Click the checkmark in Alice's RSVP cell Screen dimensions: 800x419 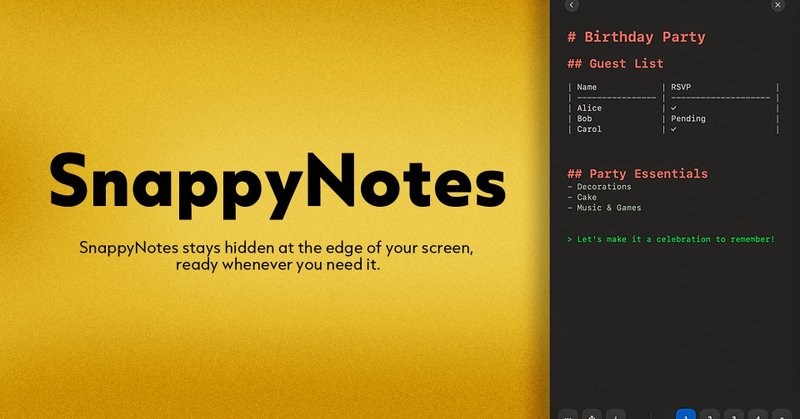(673, 108)
